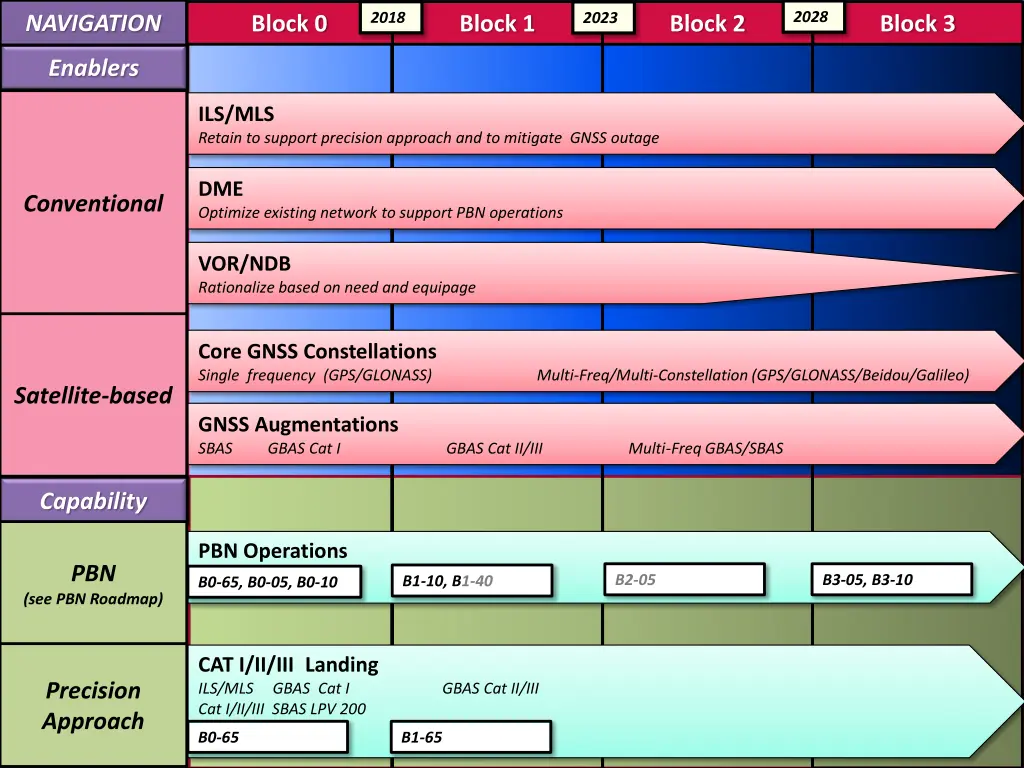
Task: Click the Conventional category label
Action: 93,203
